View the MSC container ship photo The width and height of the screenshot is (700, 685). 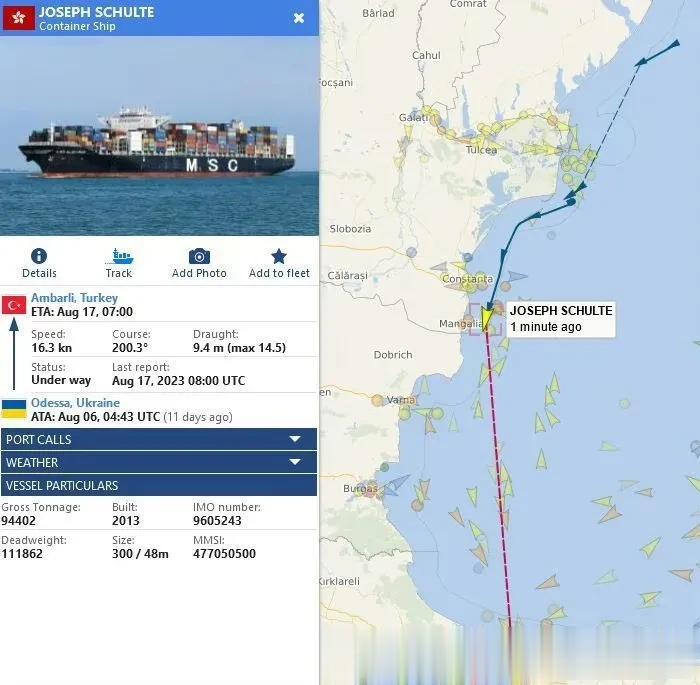coord(159,136)
